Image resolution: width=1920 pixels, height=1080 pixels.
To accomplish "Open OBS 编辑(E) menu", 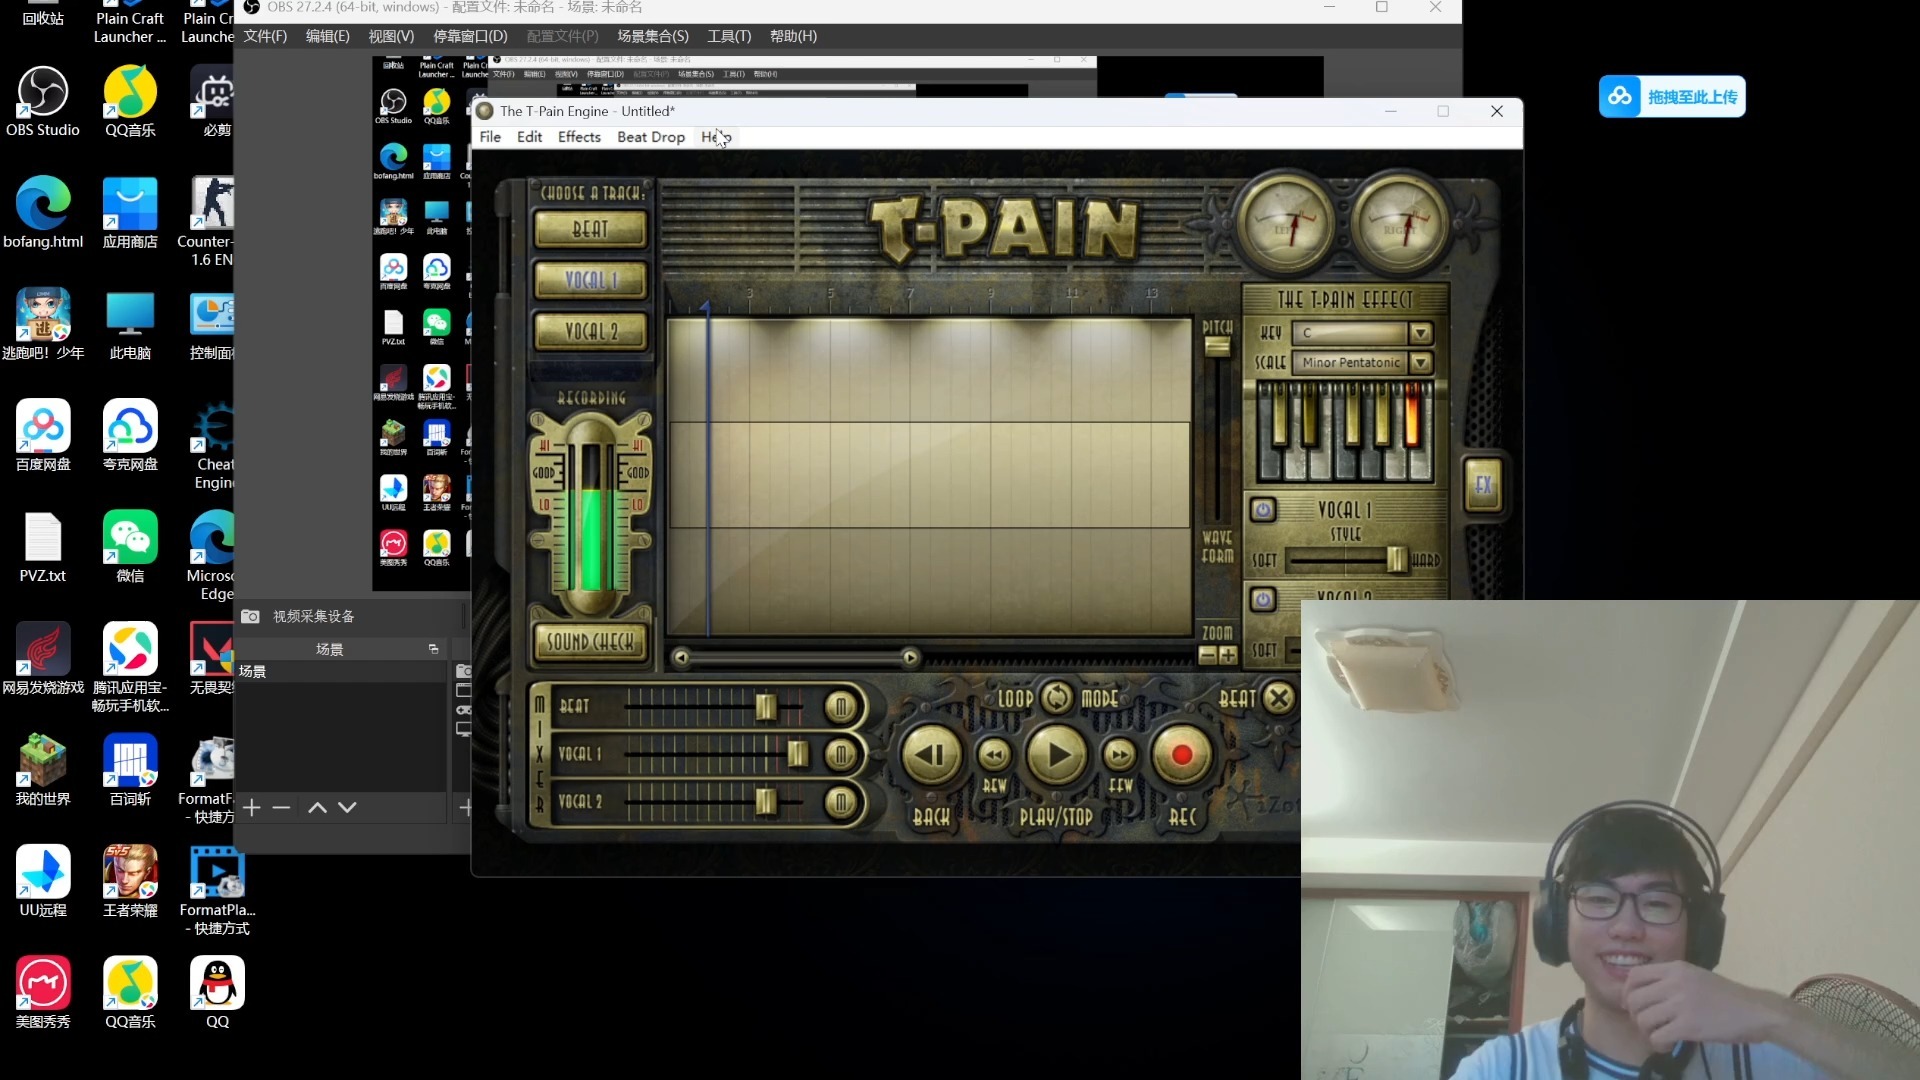I will coord(327,36).
